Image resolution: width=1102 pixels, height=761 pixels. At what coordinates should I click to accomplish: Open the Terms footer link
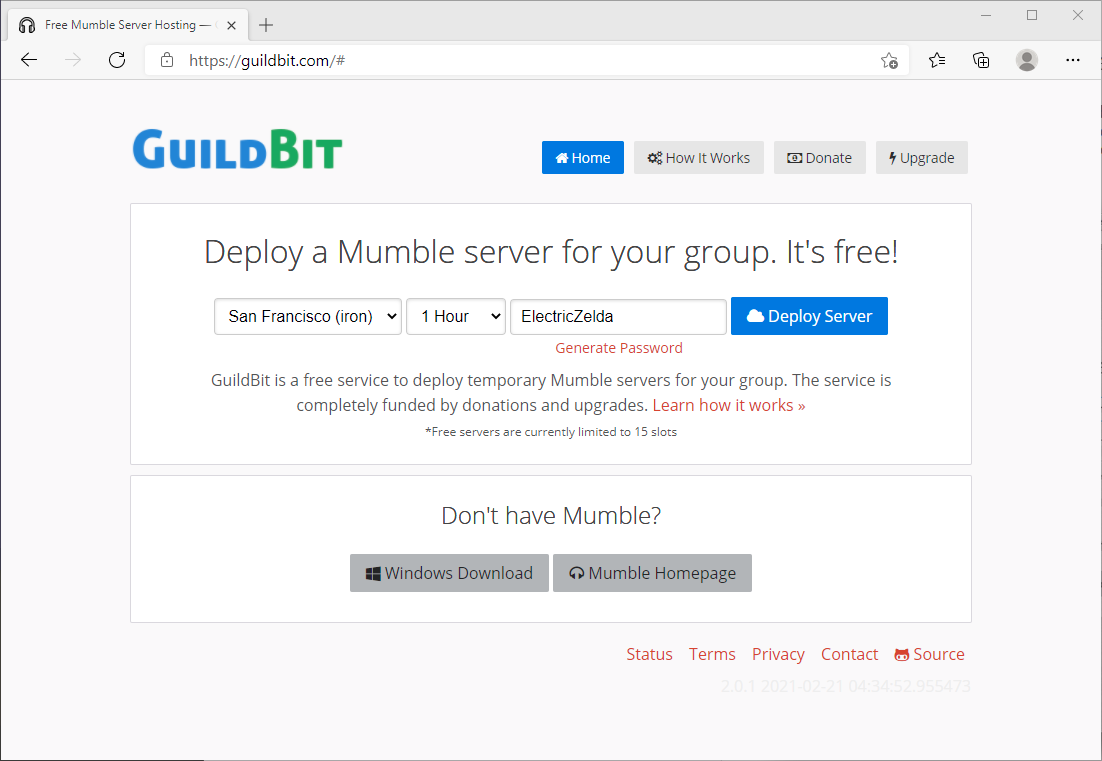(712, 654)
